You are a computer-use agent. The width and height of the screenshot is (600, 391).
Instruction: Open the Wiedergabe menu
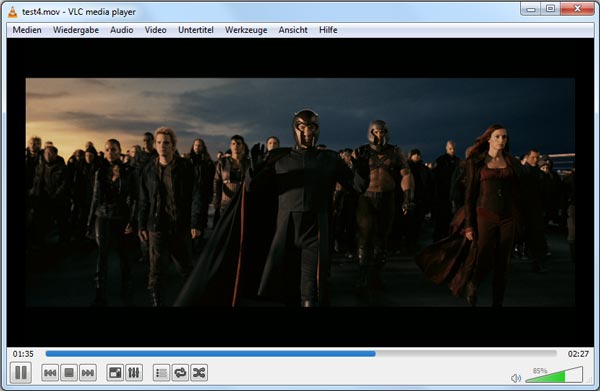tap(76, 30)
